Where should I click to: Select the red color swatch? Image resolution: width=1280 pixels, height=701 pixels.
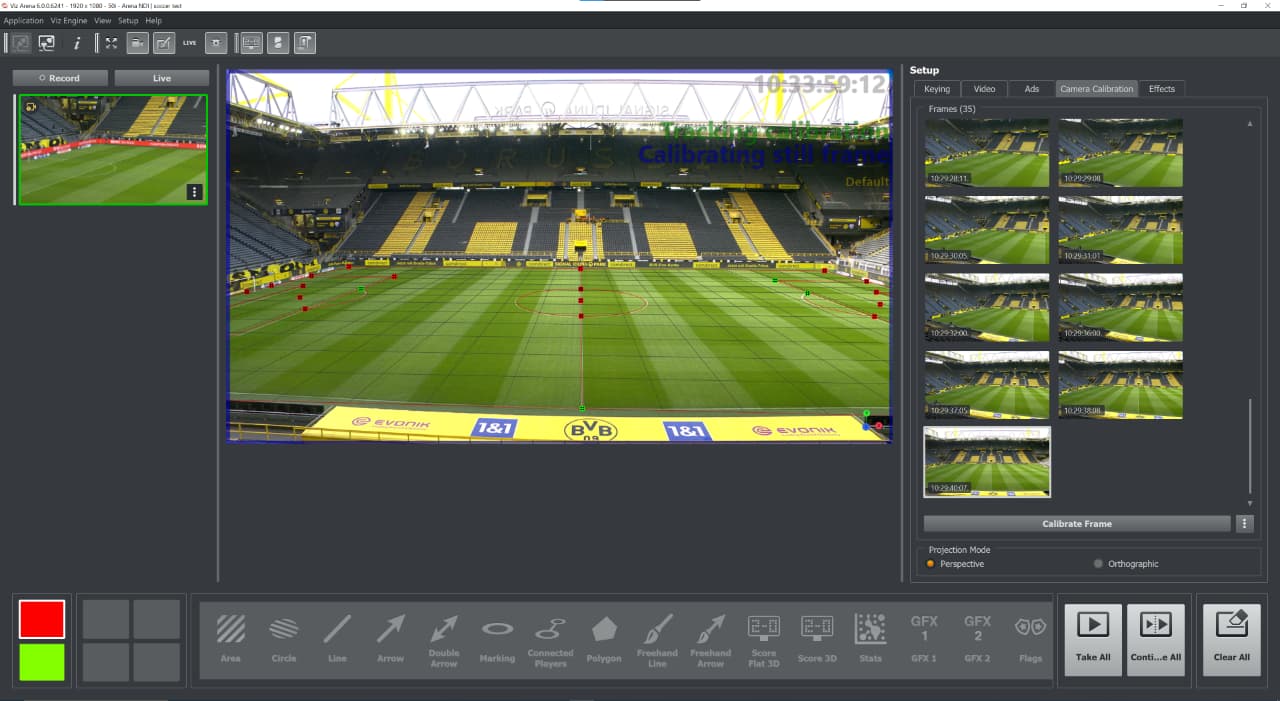(41, 618)
